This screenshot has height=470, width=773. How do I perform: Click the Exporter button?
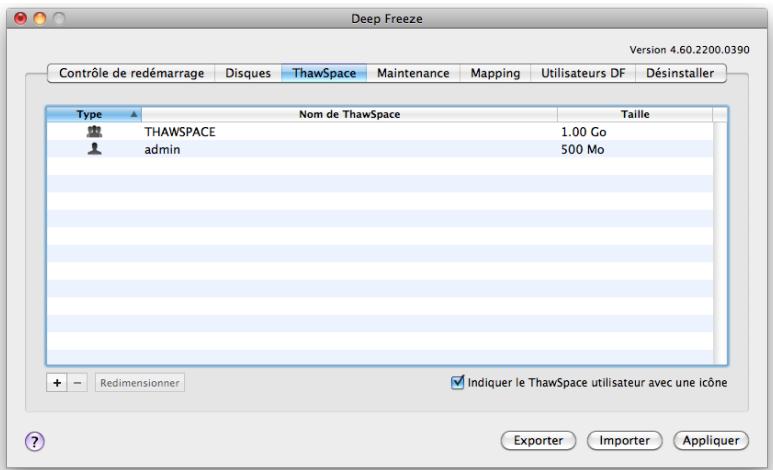point(538,440)
